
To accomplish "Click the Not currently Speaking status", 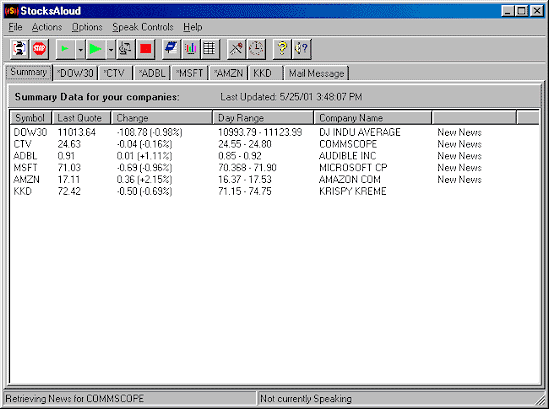I will [x=306, y=399].
